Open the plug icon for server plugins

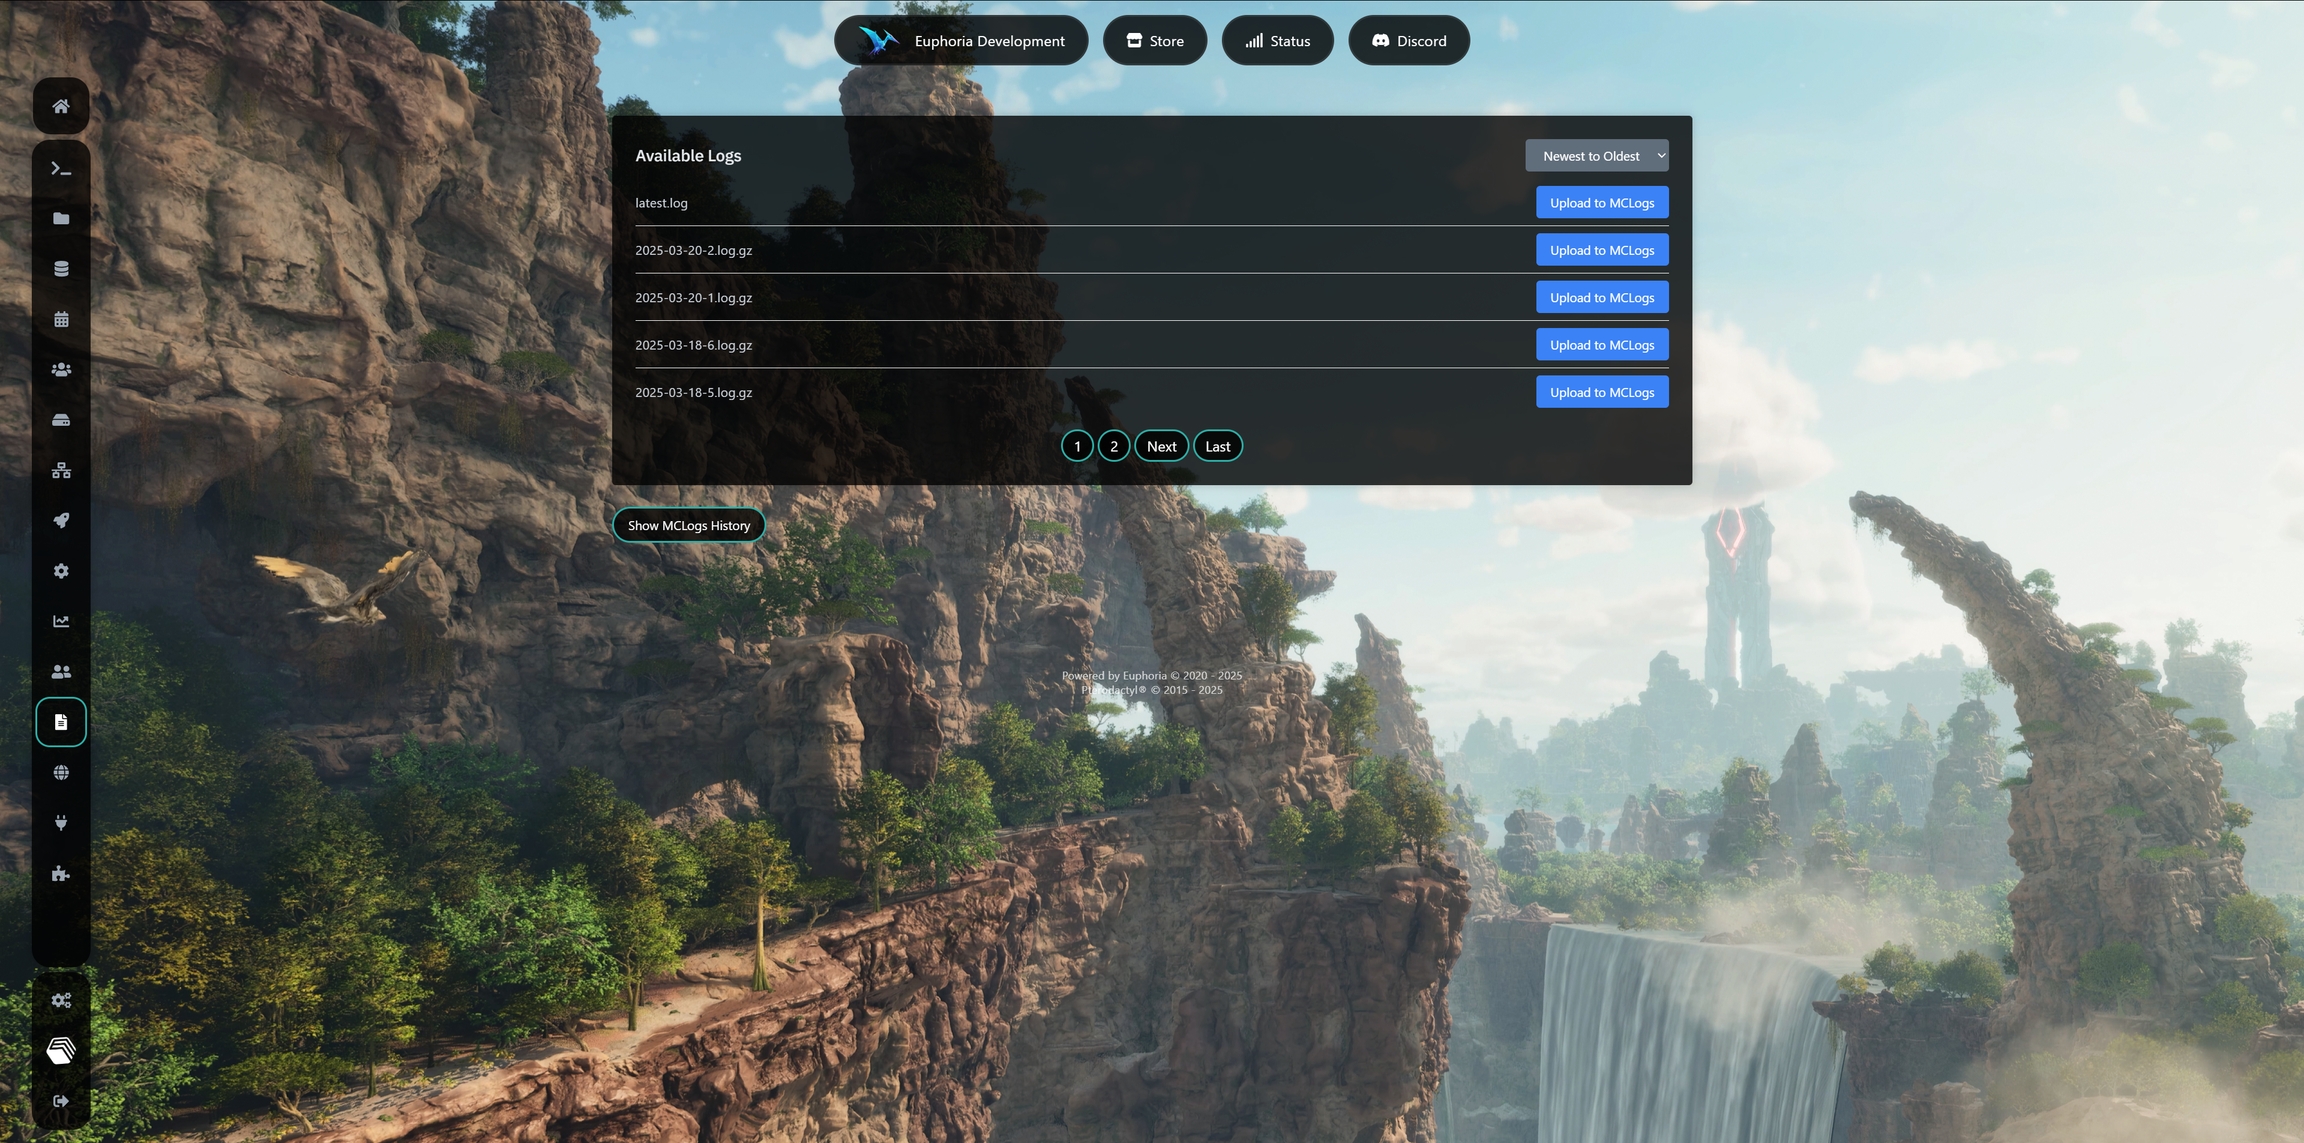61,823
